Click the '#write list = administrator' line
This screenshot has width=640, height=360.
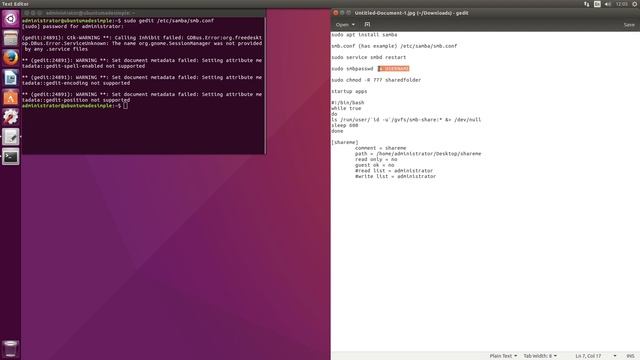click(395, 176)
